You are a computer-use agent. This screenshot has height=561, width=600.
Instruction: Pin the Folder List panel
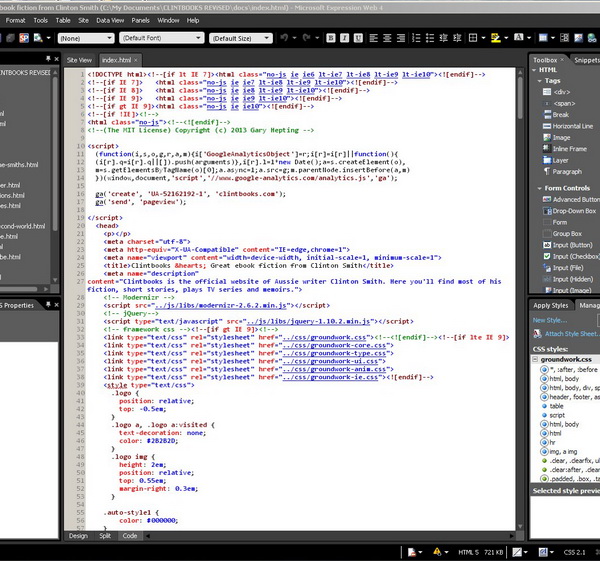tap(48, 59)
